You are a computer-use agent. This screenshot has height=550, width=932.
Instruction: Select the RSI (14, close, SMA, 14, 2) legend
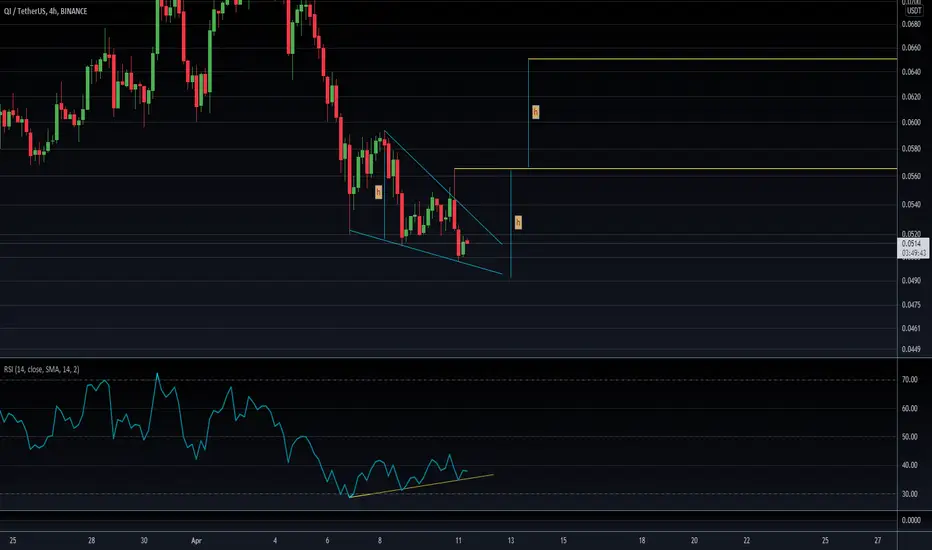click(42, 369)
